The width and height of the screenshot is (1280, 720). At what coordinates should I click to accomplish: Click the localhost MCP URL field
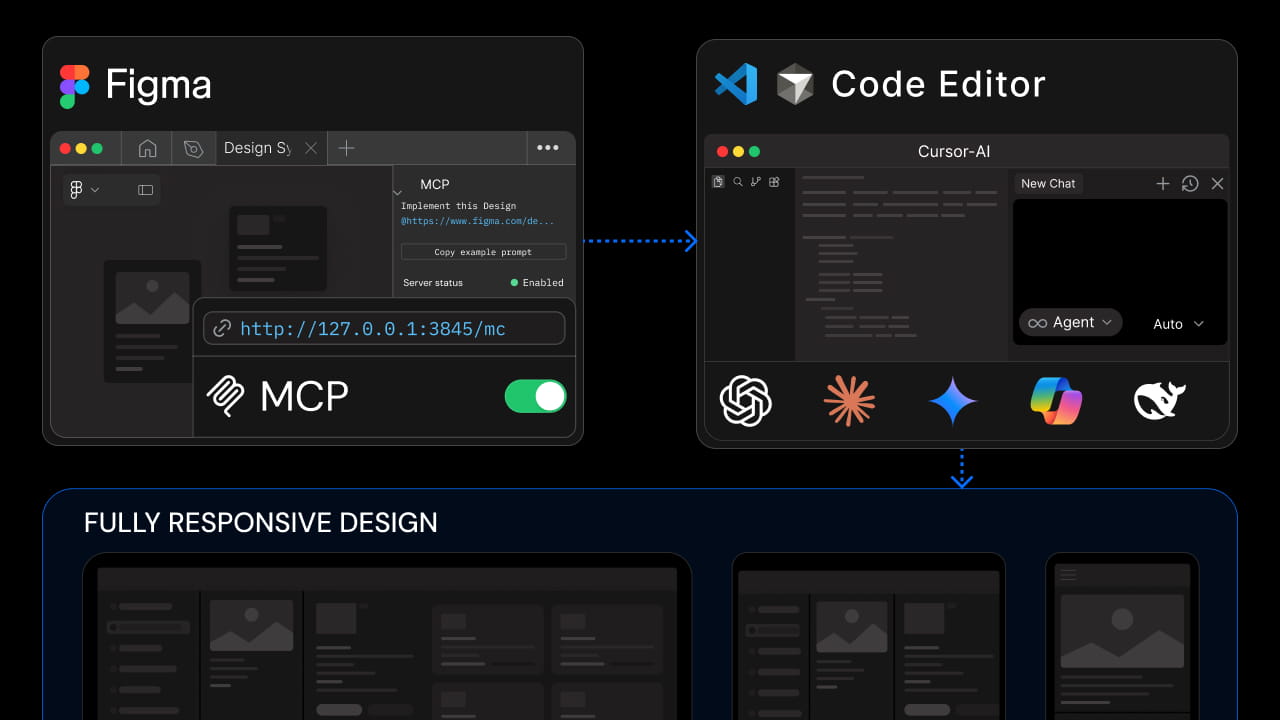tap(383, 327)
